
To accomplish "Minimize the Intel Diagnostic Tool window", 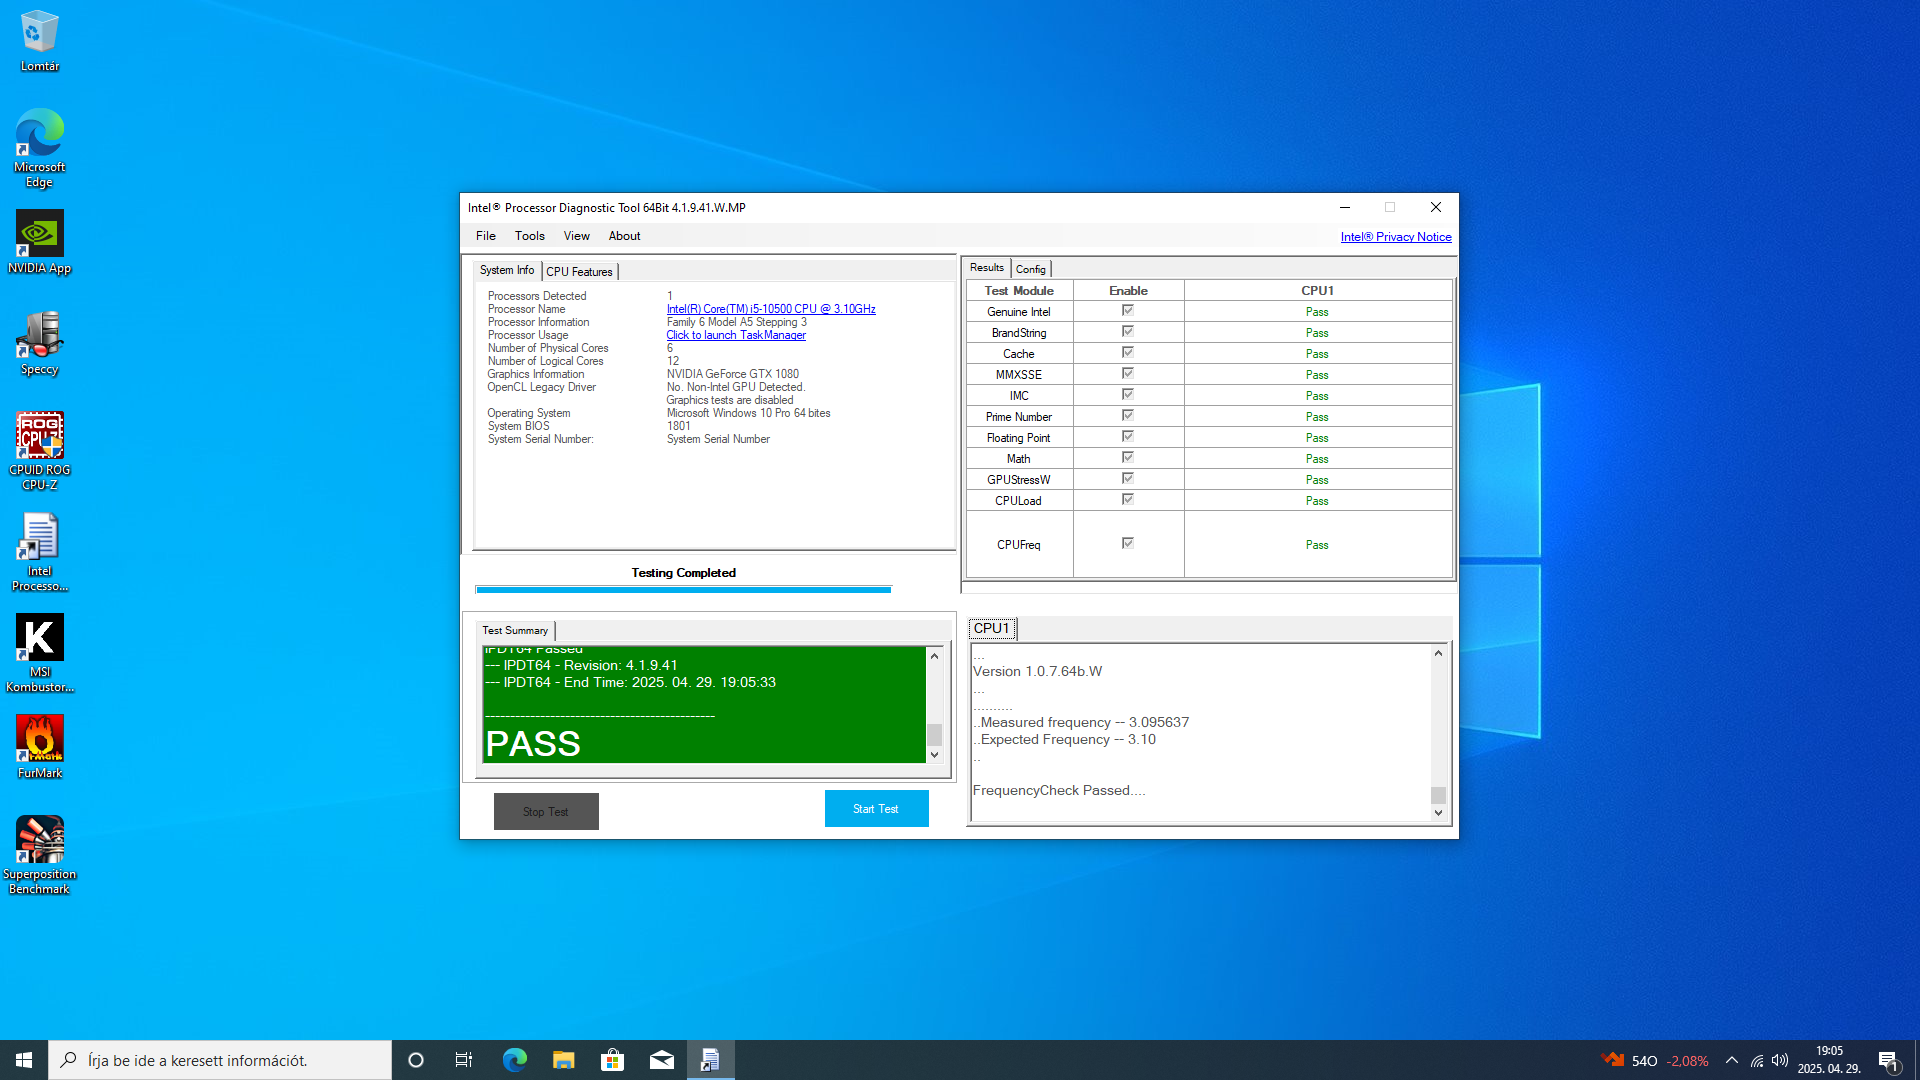I will pyautogui.click(x=1345, y=207).
